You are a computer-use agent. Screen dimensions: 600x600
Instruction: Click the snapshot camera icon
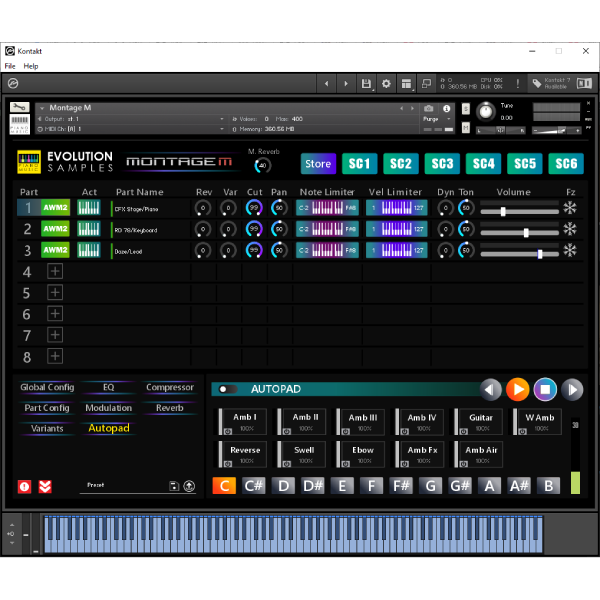pyautogui.click(x=429, y=109)
